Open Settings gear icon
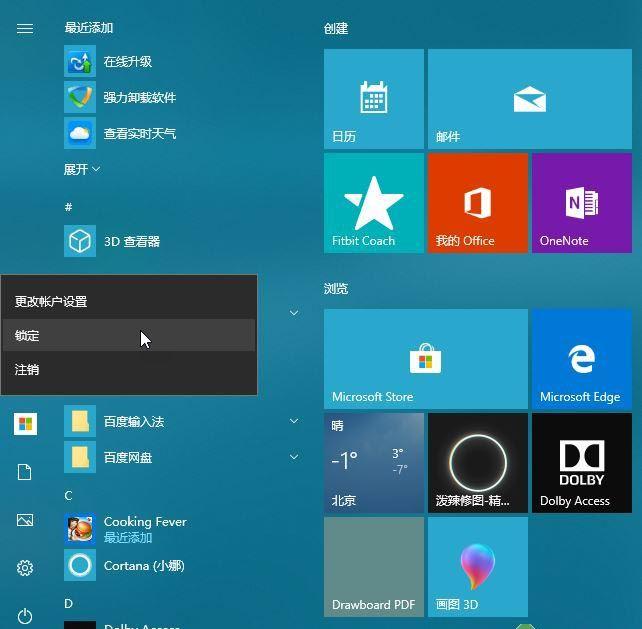This screenshot has width=642, height=629. (x=25, y=568)
